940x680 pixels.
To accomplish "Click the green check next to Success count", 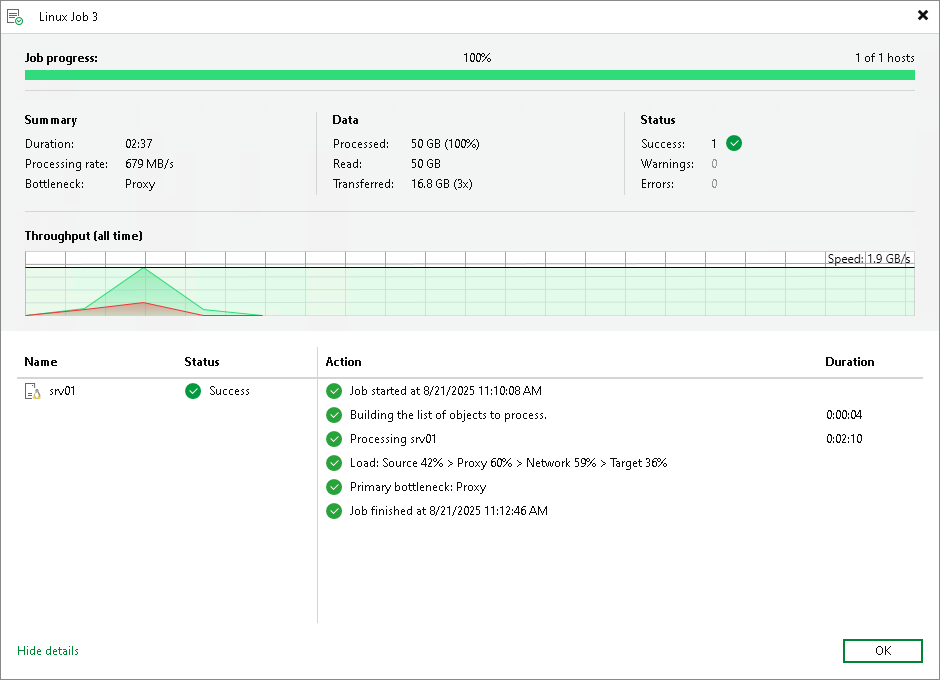I will click(734, 143).
